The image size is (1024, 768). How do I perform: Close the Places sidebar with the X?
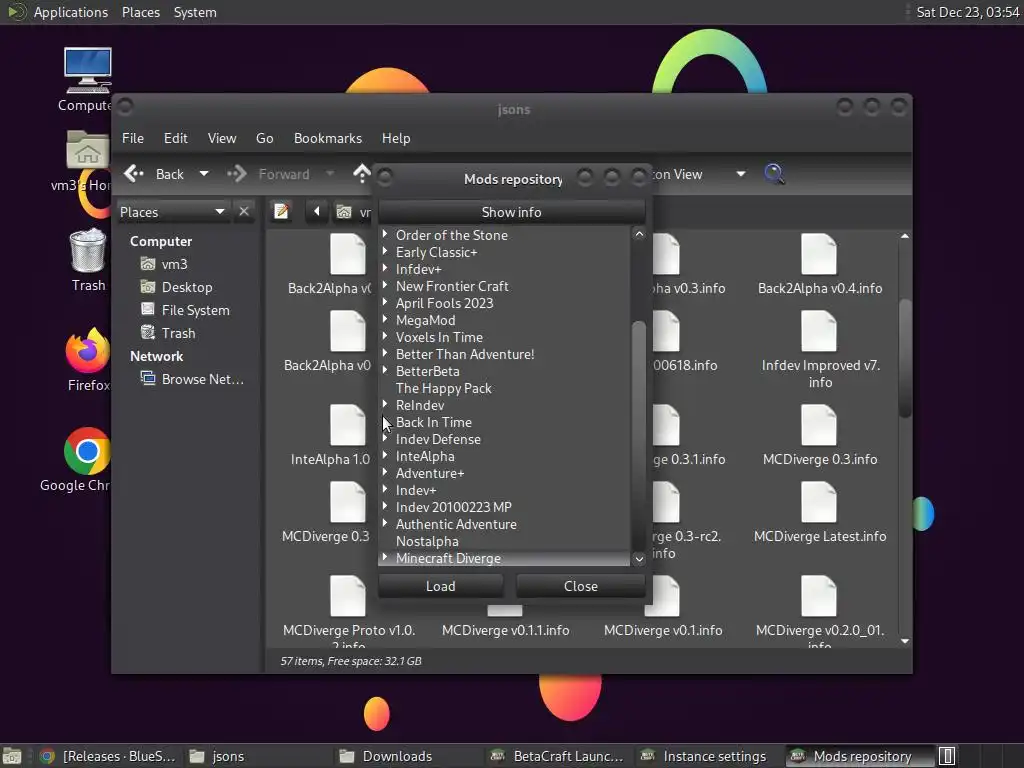pyautogui.click(x=244, y=212)
